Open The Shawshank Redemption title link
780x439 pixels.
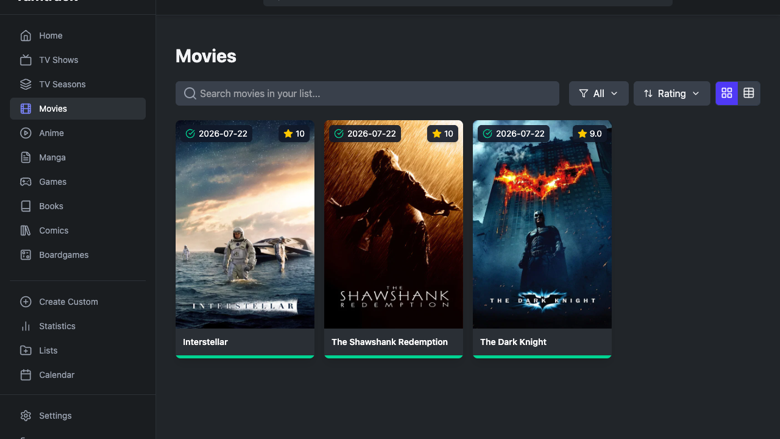tap(390, 342)
